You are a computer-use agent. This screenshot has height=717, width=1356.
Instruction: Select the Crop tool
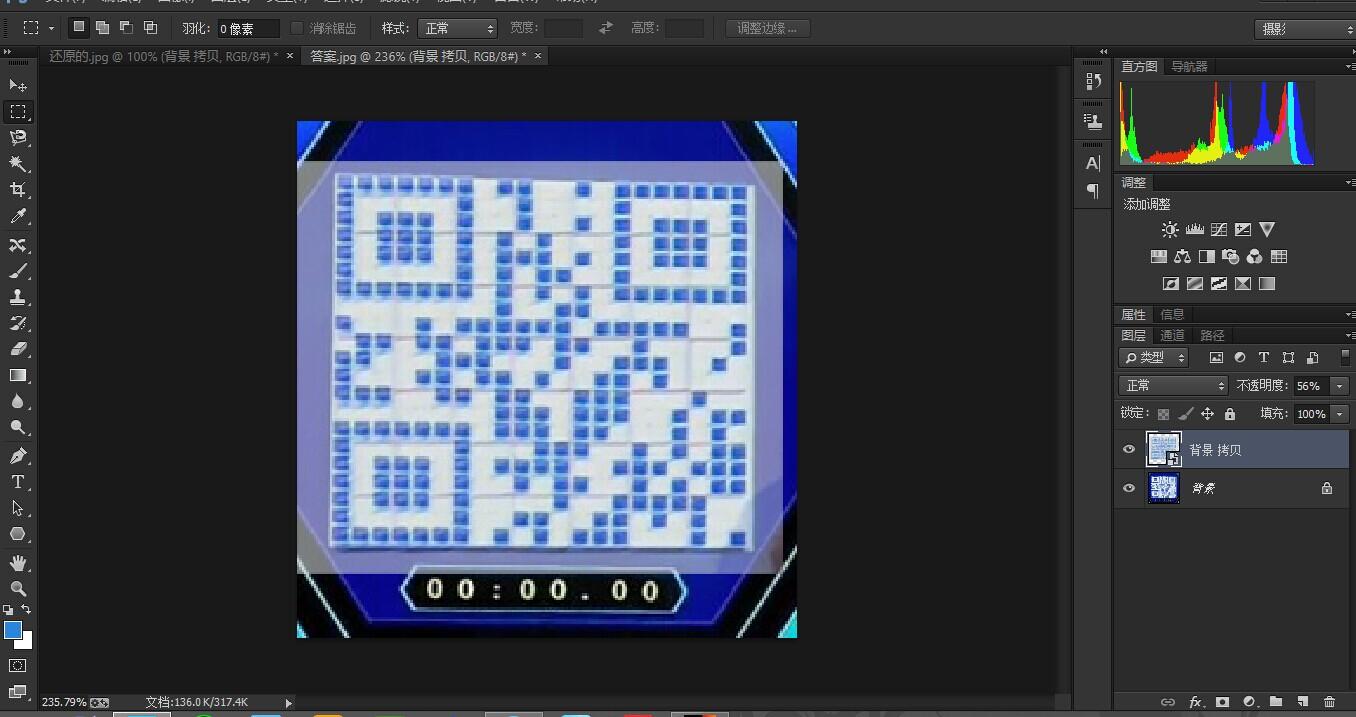pos(18,190)
